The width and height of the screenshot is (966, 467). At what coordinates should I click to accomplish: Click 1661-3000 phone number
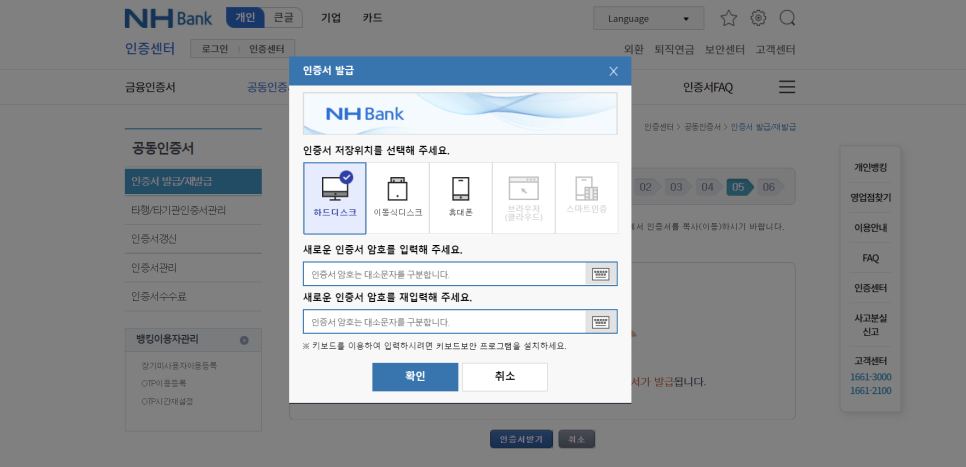(x=871, y=377)
